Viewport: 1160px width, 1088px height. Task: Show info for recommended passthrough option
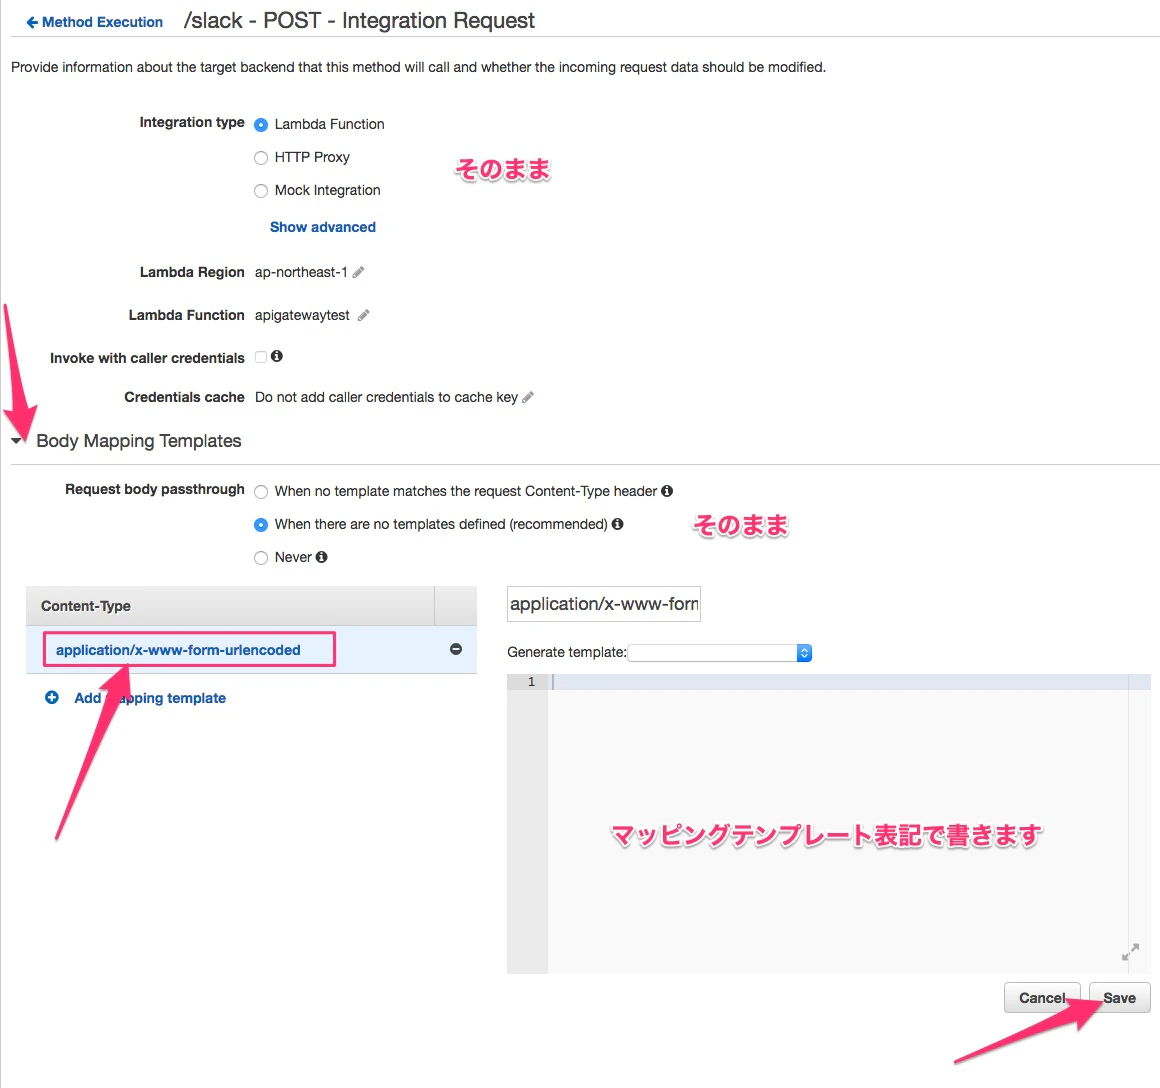tap(617, 524)
